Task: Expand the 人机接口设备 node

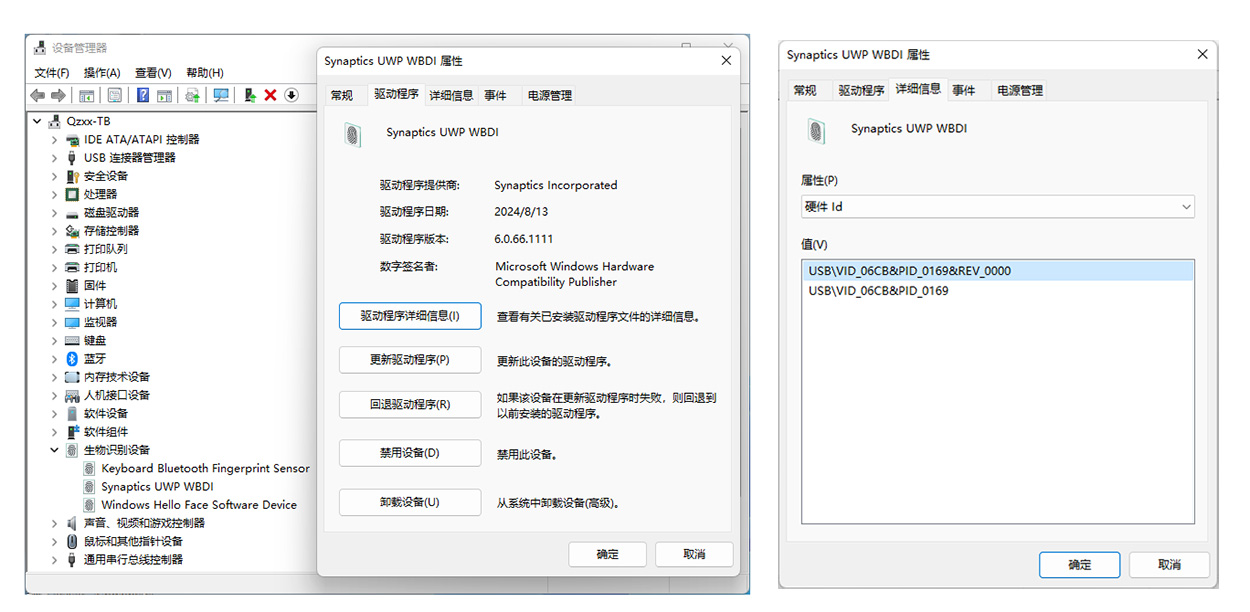Action: pyautogui.click(x=55, y=395)
